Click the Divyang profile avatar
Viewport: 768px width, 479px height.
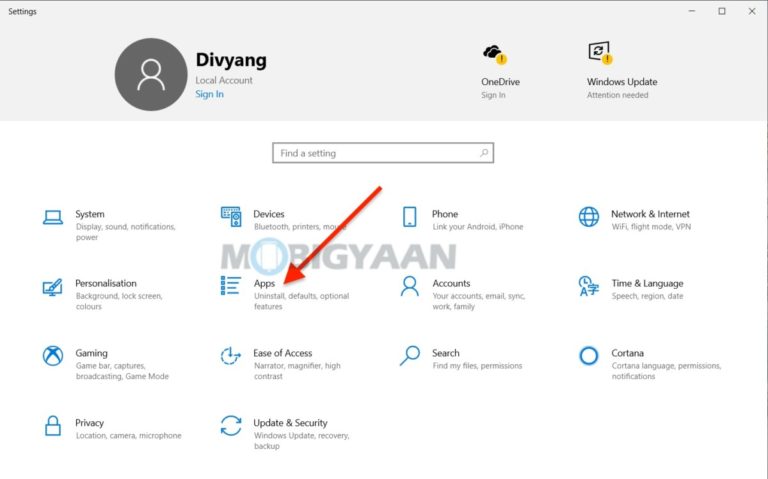151,74
